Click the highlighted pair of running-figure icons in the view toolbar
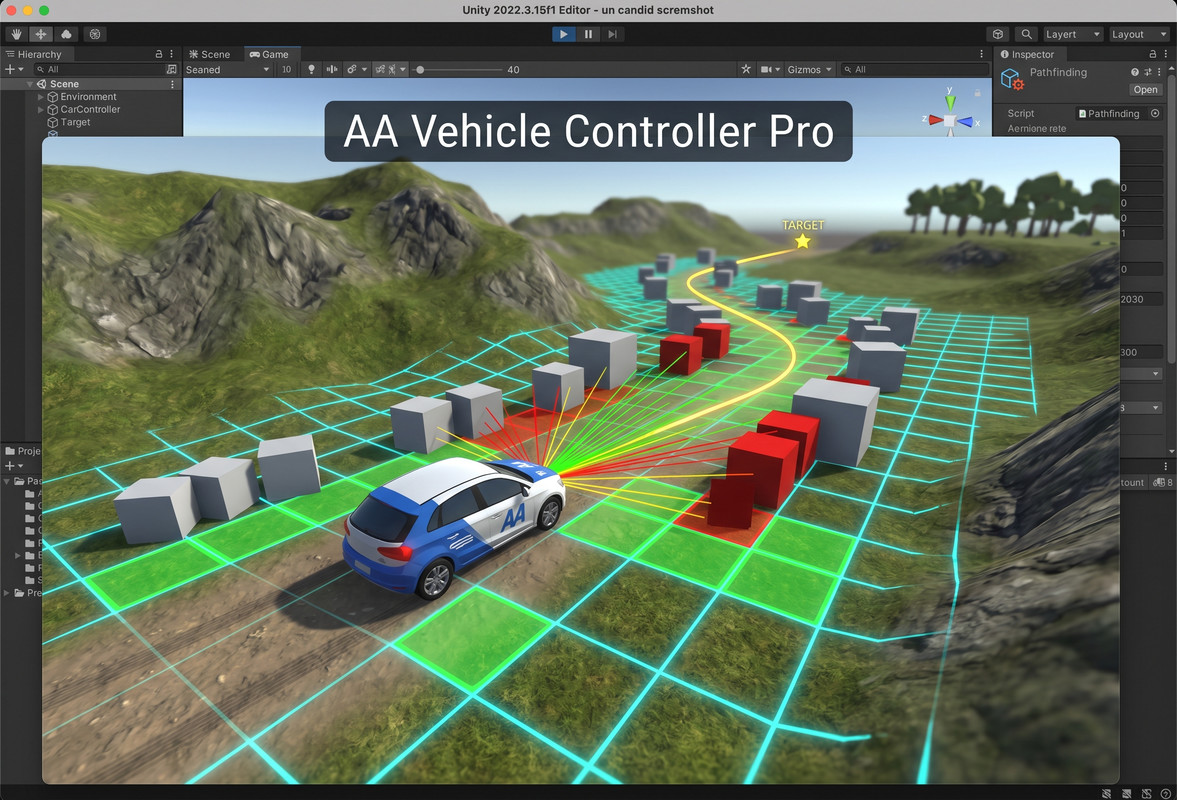This screenshot has height=800, width=1177. coord(385,69)
